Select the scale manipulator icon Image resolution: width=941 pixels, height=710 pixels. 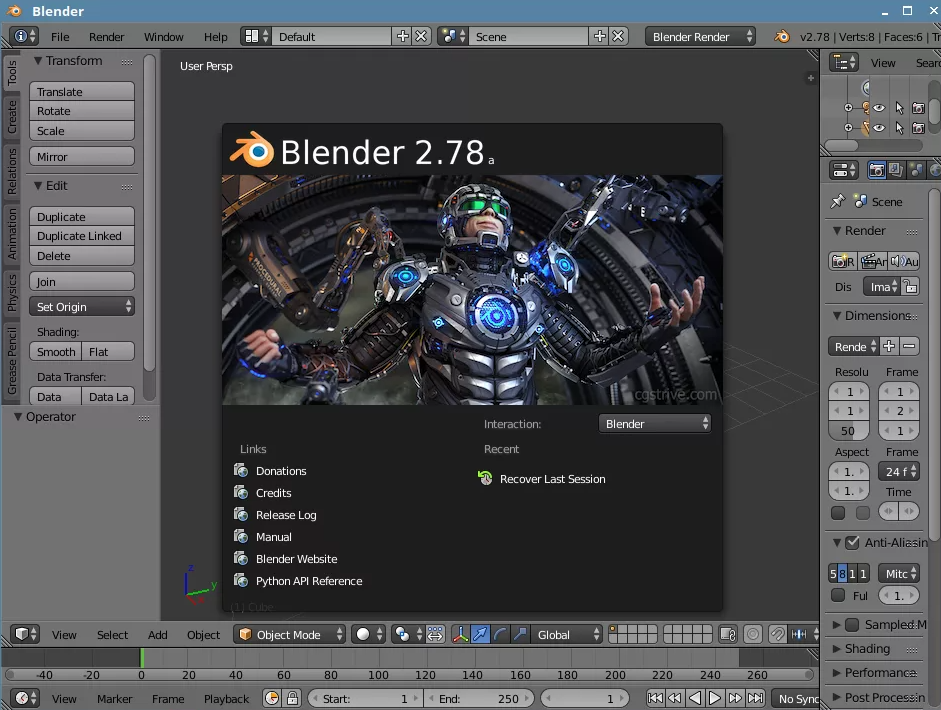520,634
